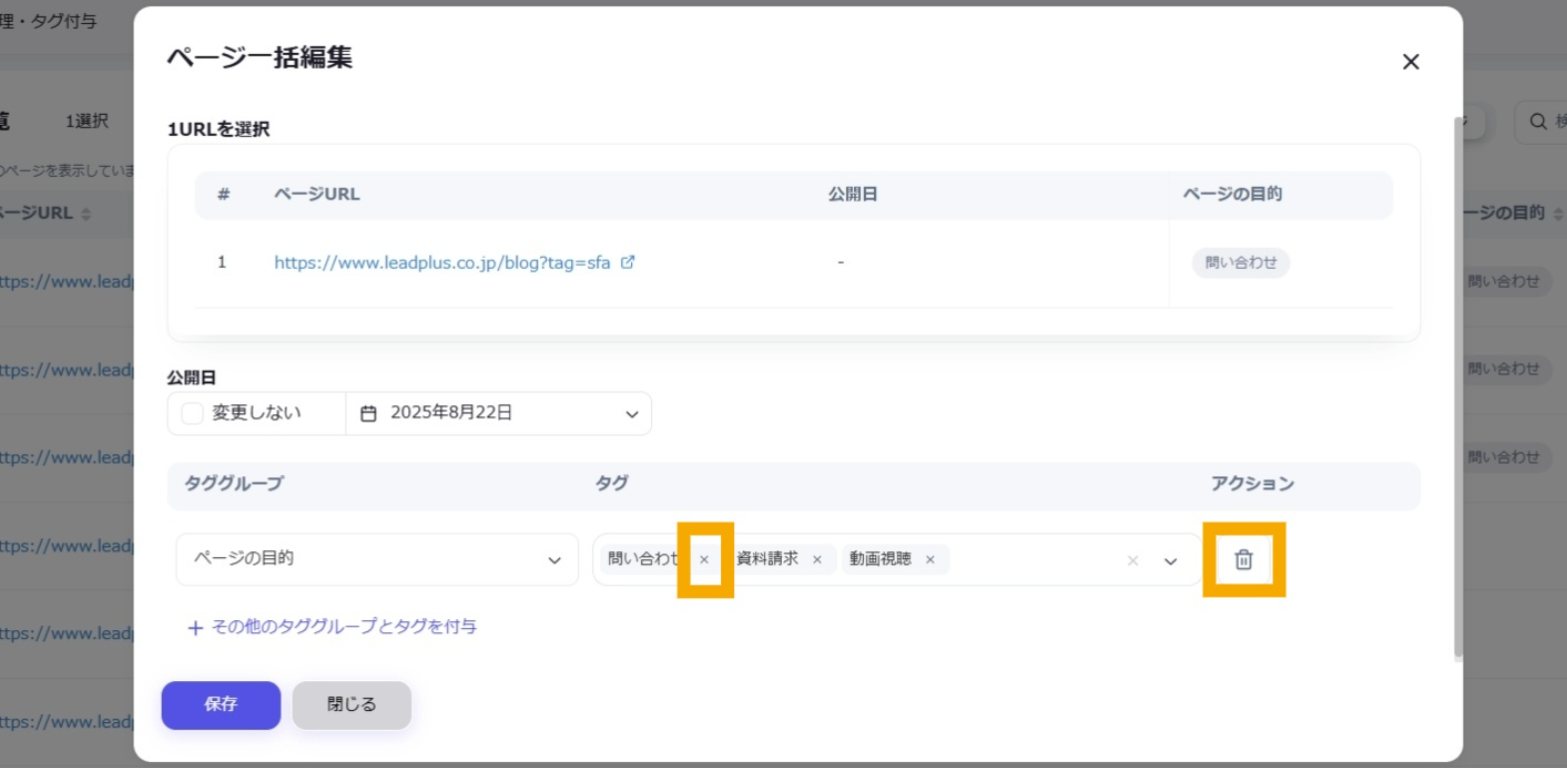Toggle the 変更しない checkbox
This screenshot has width=1567, height=768.
[193, 413]
